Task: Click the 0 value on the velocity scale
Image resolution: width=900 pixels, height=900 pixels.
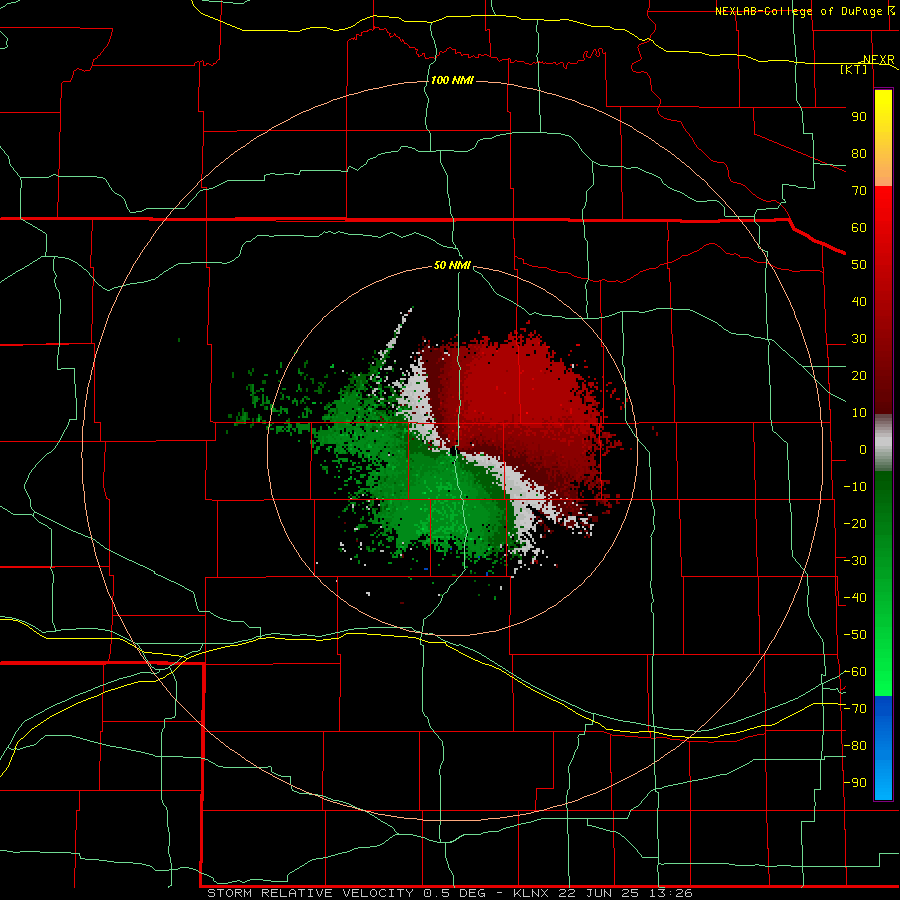Action: pos(863,449)
